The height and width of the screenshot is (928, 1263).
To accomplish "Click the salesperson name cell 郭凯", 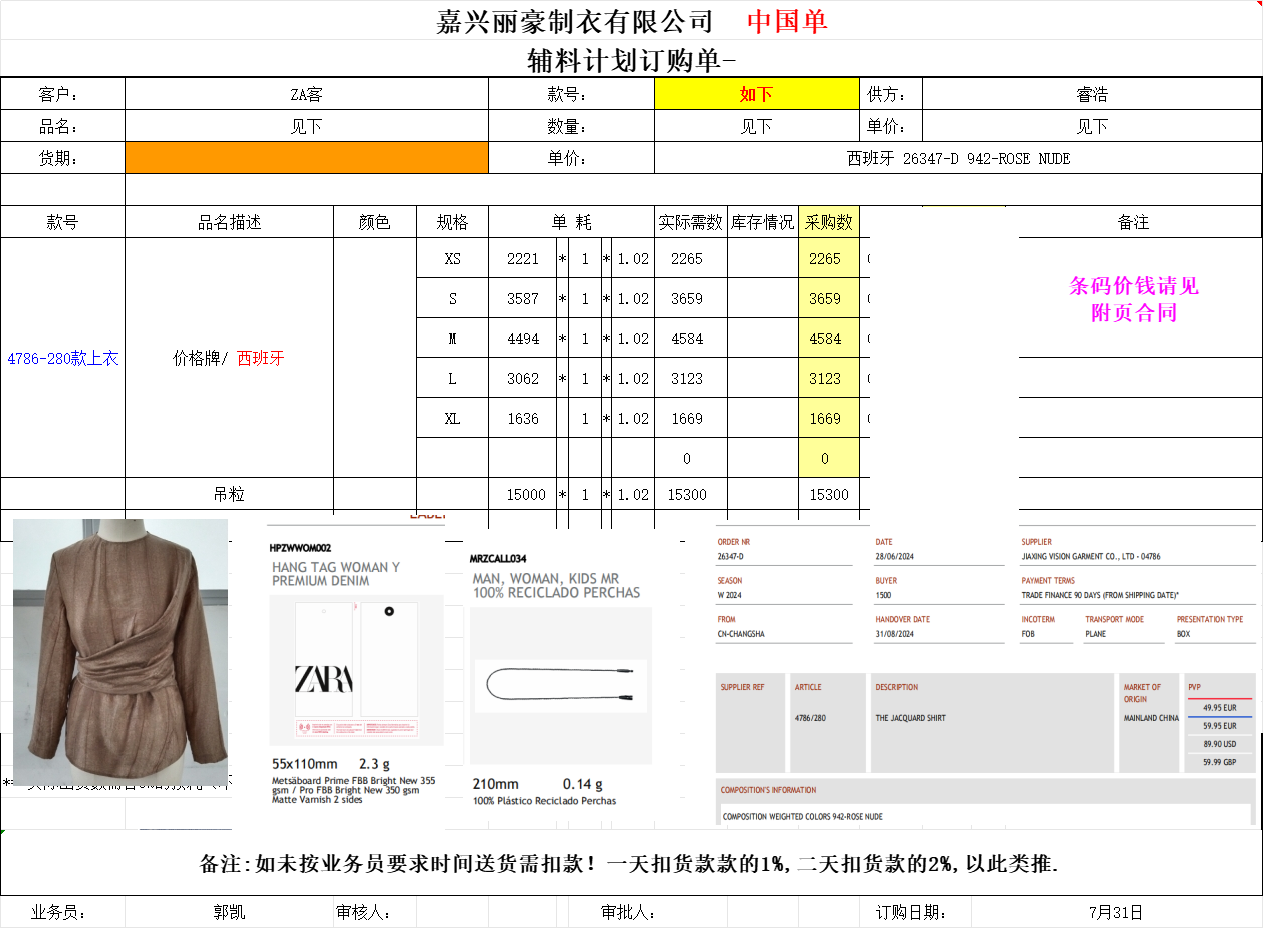I will [228, 912].
